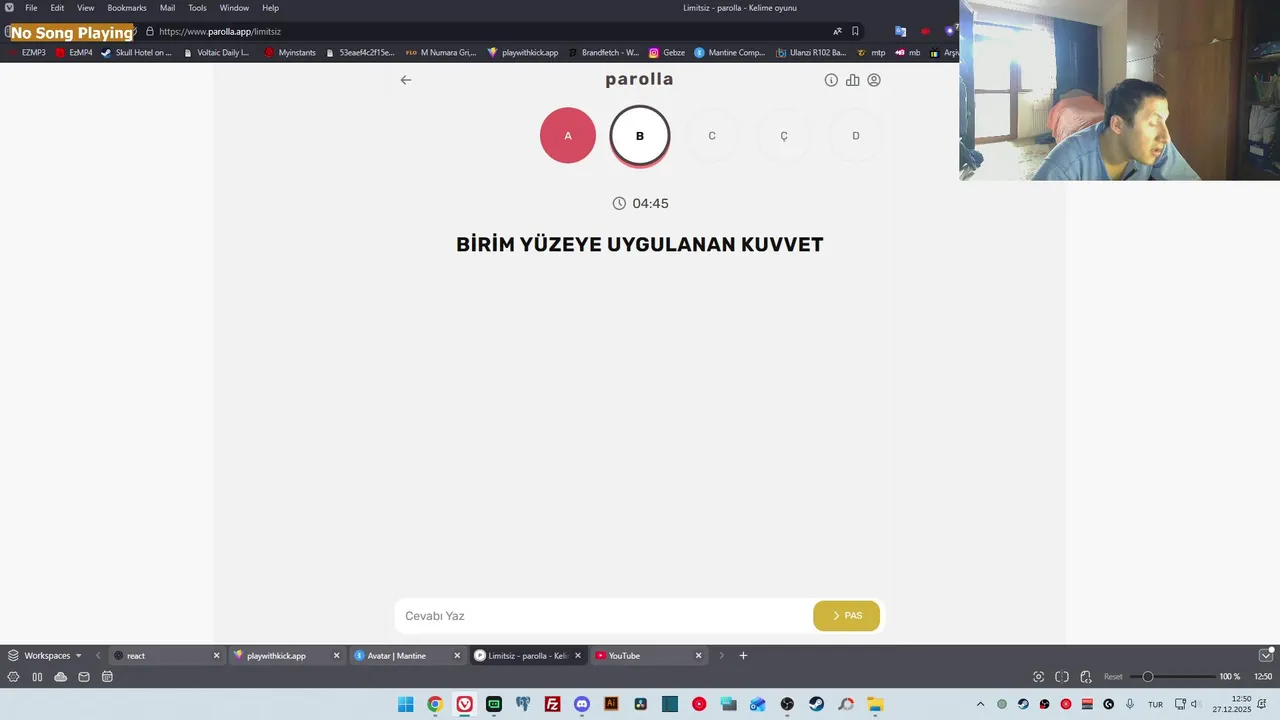Open Google Chrome from taskbar
This screenshot has width=1280, height=720.
(435, 704)
